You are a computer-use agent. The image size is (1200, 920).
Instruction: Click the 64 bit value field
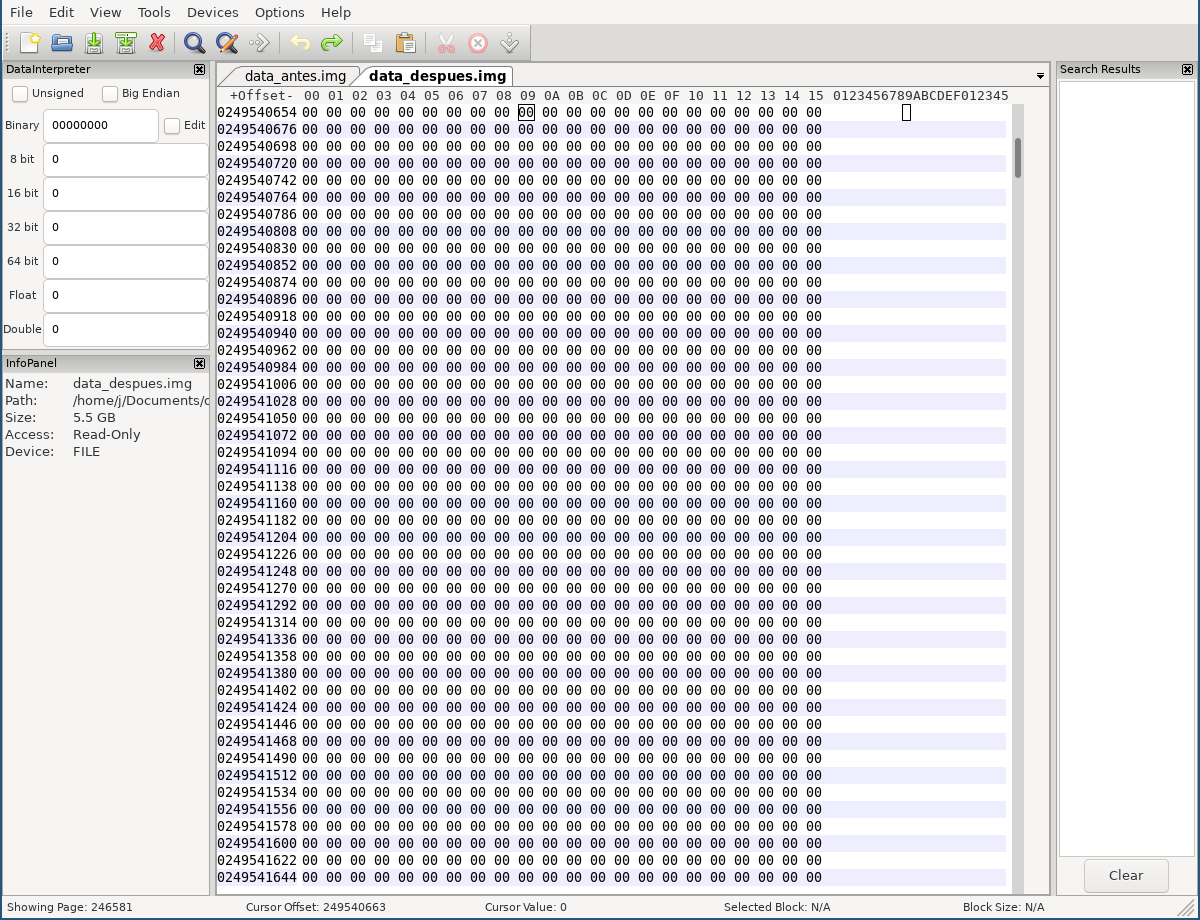(126, 261)
